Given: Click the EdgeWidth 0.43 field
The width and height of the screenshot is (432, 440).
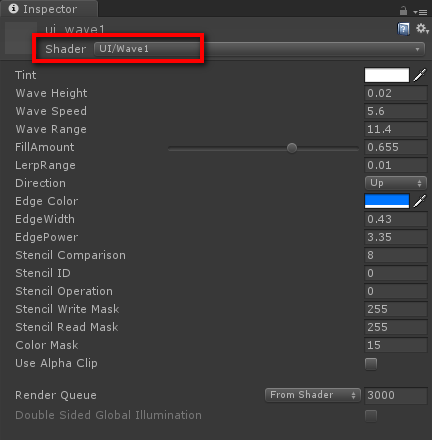Looking at the screenshot, I should [x=396, y=219].
